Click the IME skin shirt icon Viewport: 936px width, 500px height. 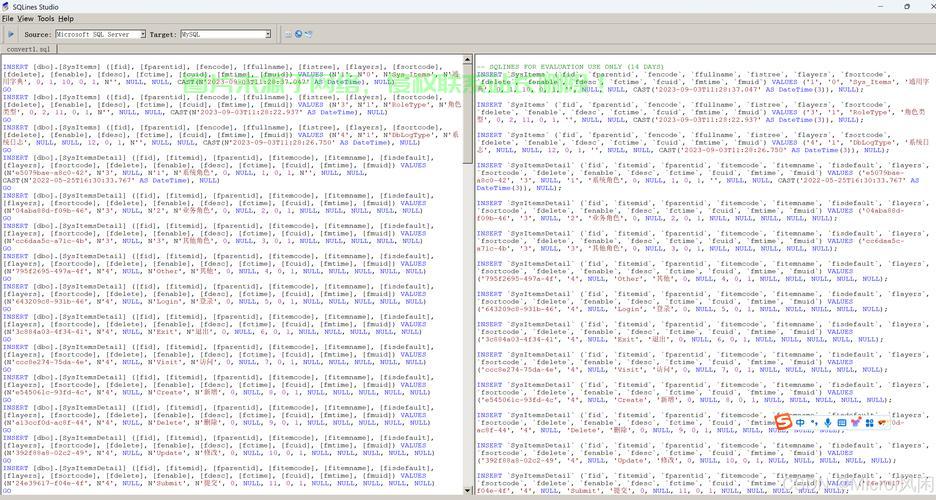coord(855,422)
